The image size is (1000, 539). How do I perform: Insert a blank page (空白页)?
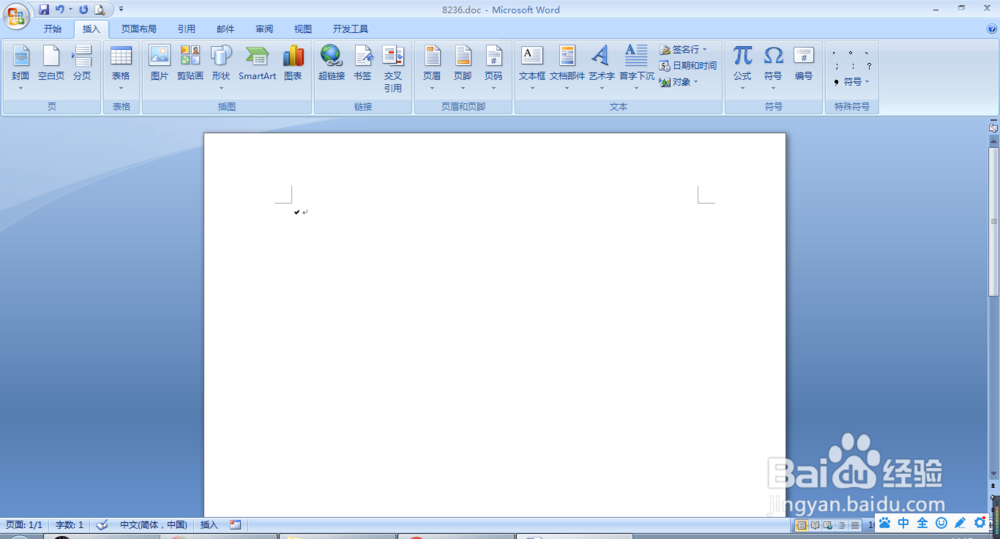51,63
